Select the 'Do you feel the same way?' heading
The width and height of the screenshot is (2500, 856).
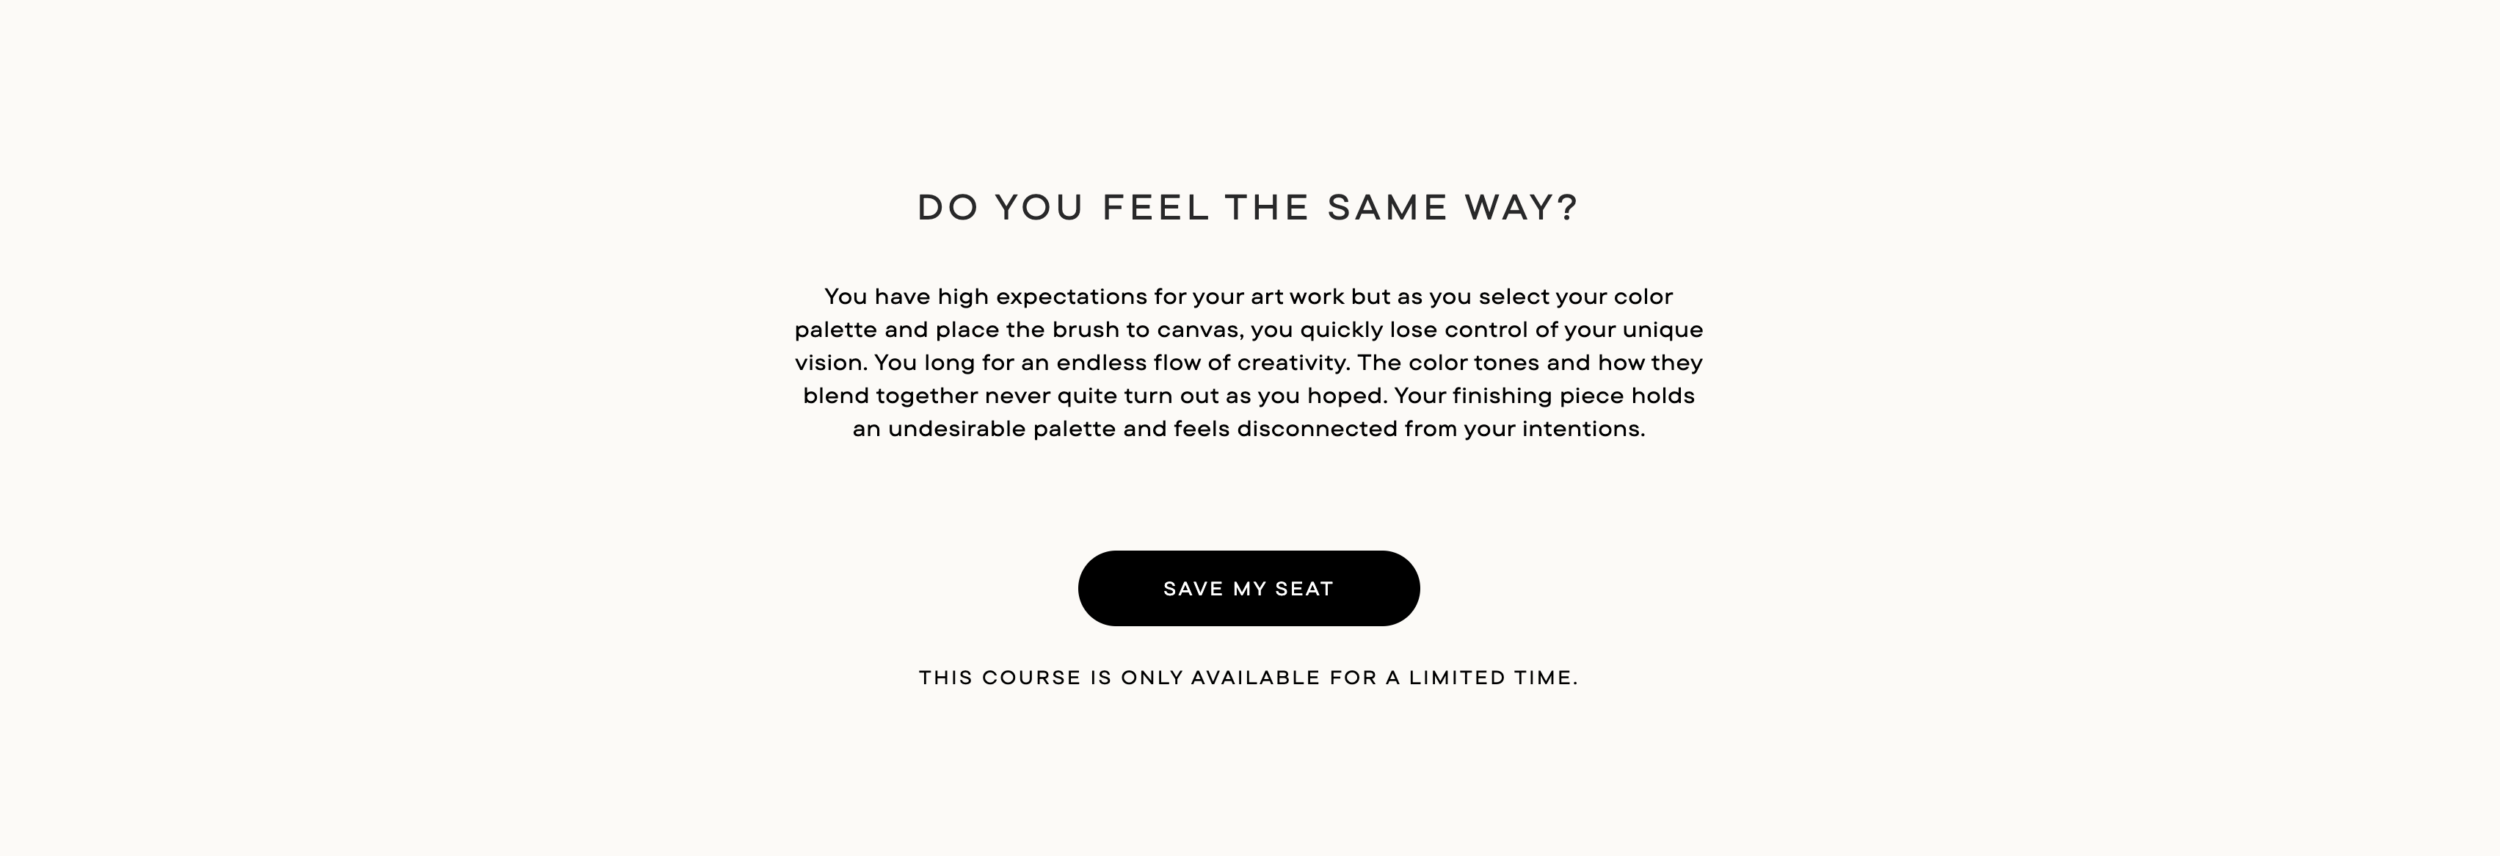click(1248, 207)
